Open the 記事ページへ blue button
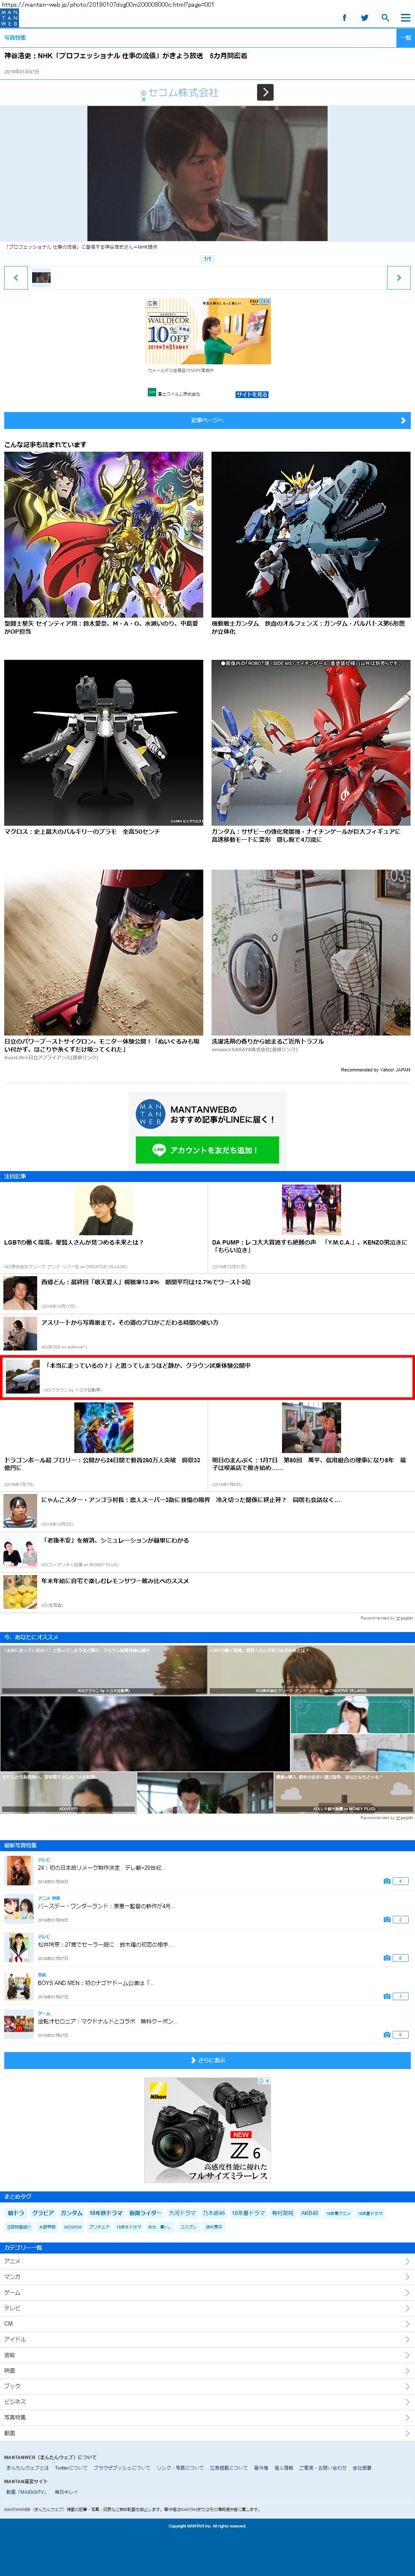415x2576 pixels. click(207, 420)
